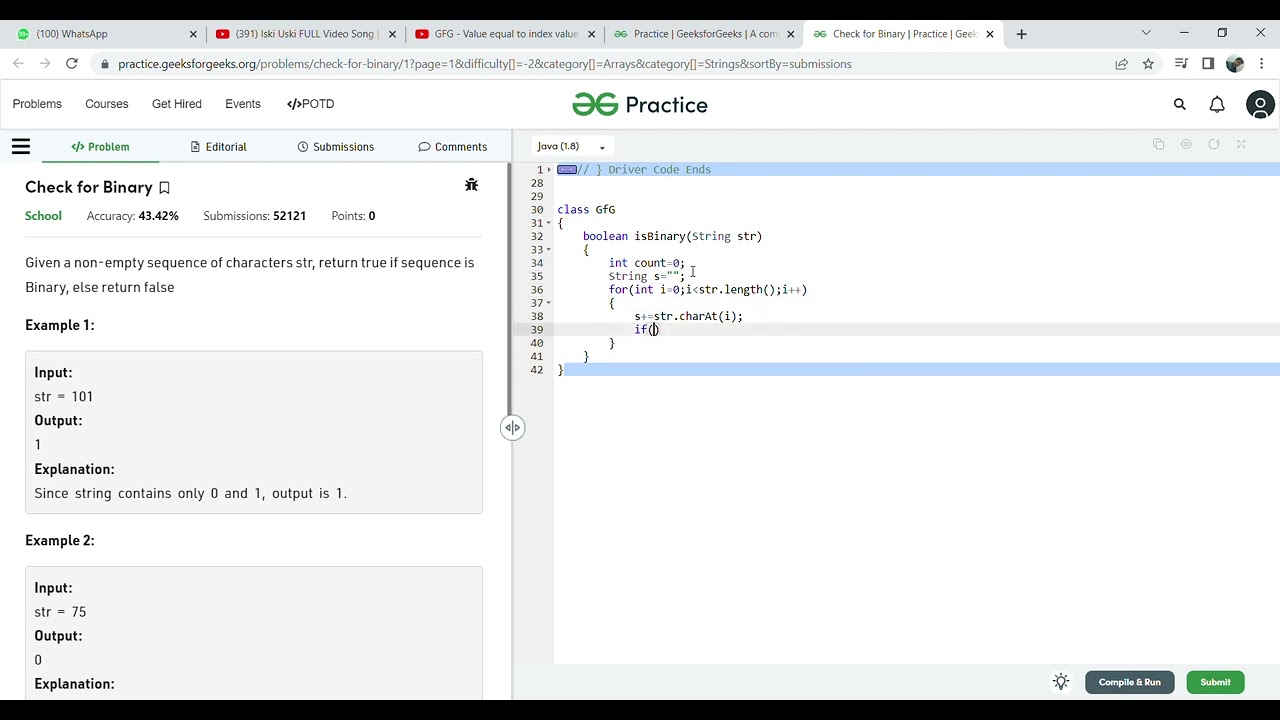The image size is (1280, 720).
Task: Submit the solution
Action: point(1216,682)
